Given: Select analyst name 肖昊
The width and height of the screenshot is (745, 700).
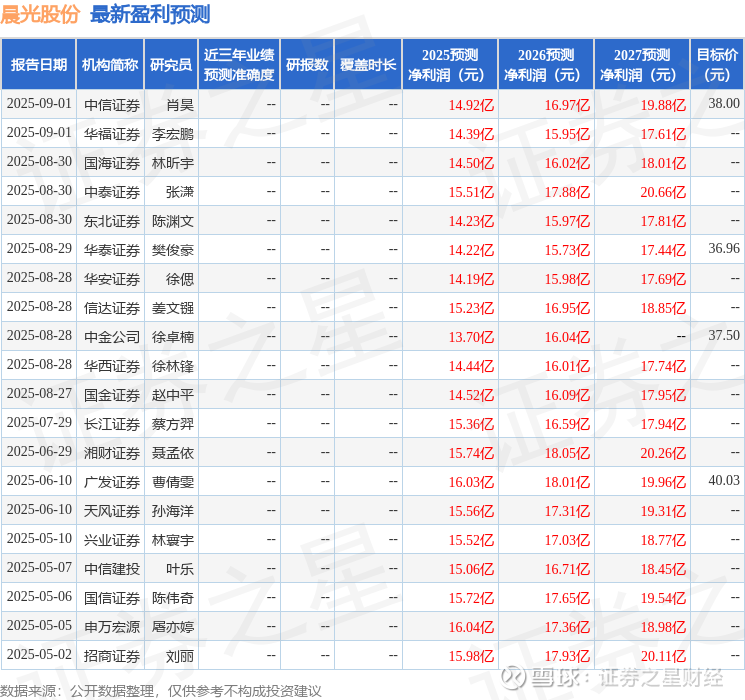Looking at the screenshot, I should pyautogui.click(x=180, y=105).
